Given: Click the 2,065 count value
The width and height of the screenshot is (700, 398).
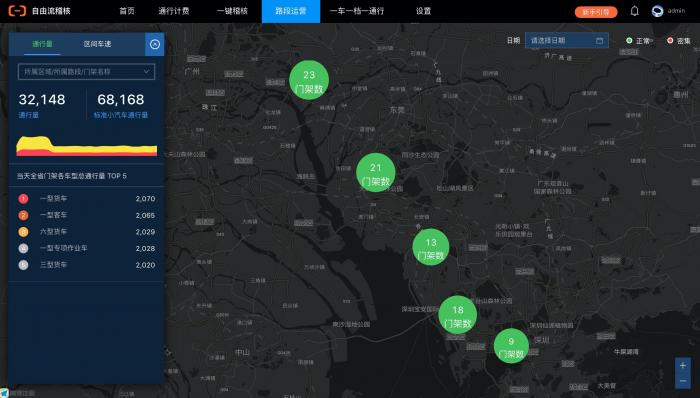Looking at the screenshot, I should pyautogui.click(x=146, y=216).
